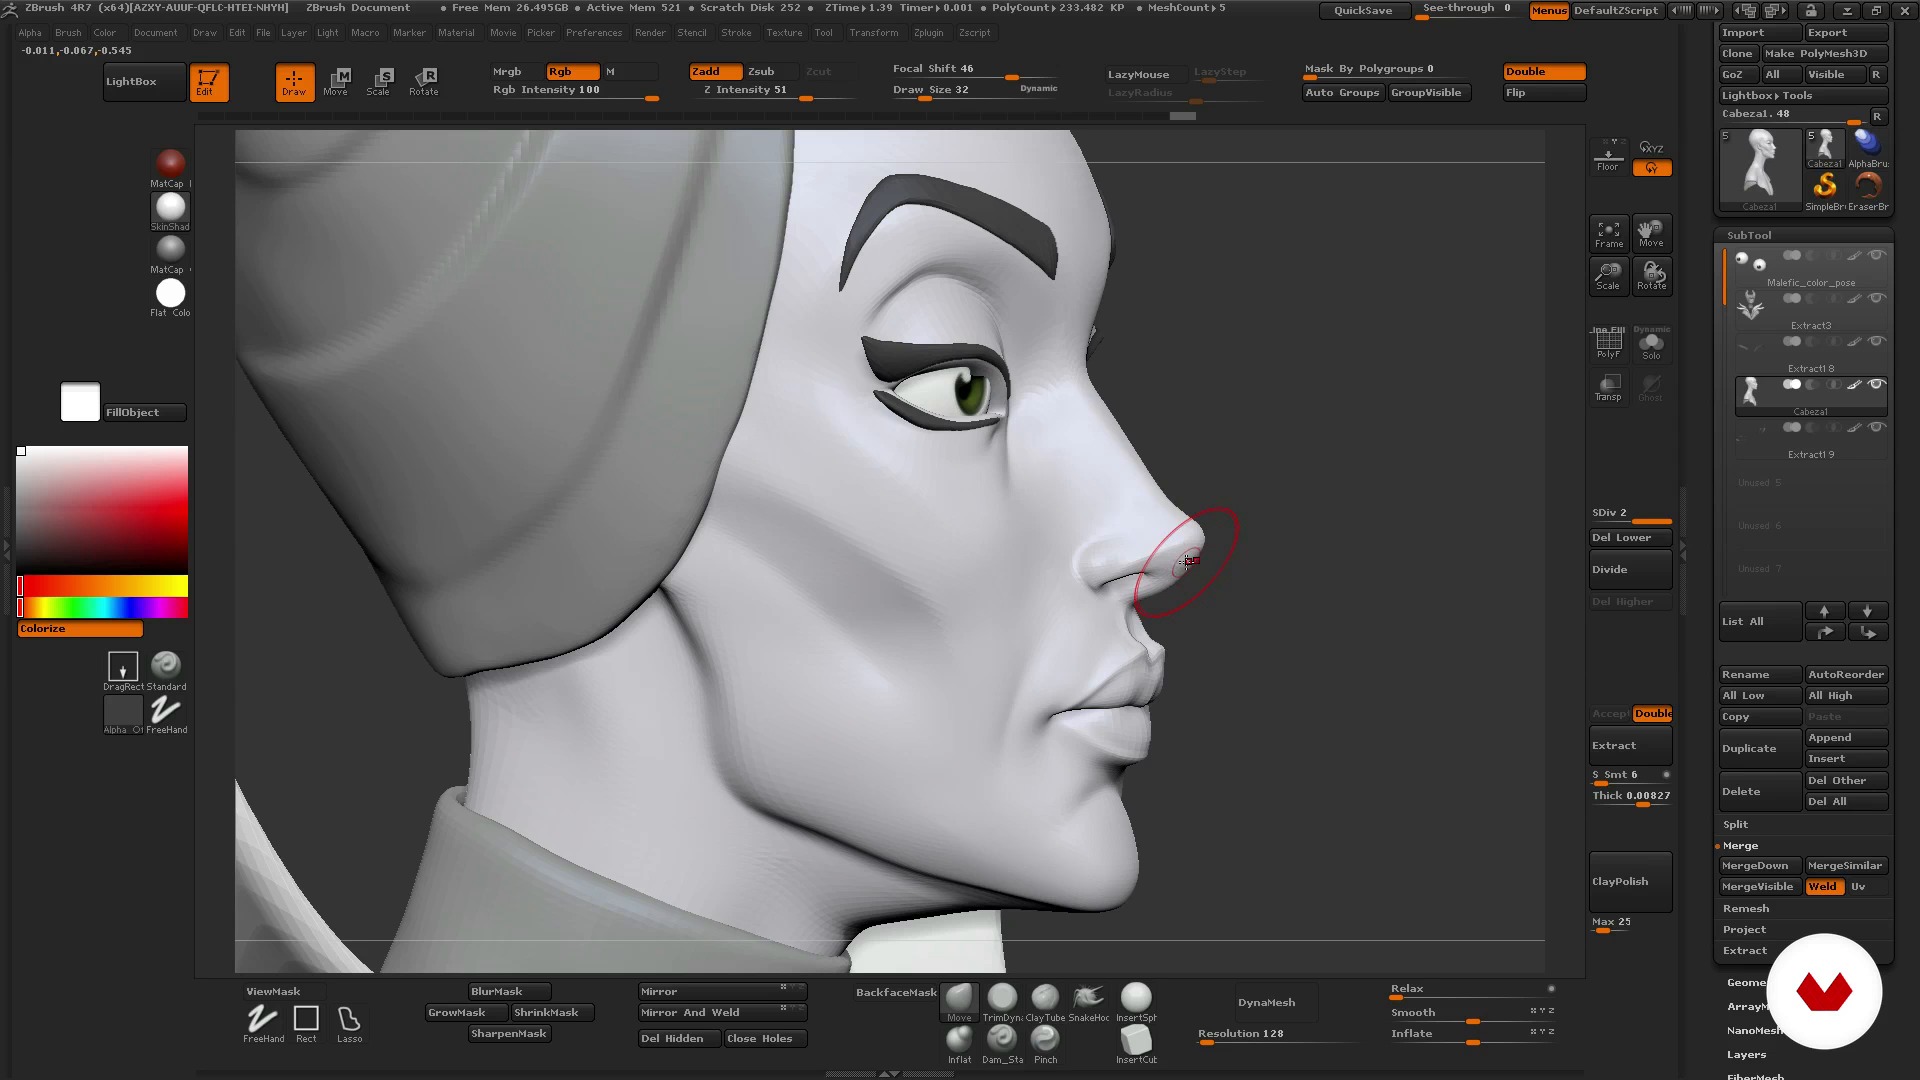This screenshot has width=1920, height=1080.
Task: Click the right shelf Move view icon
Action: 1651,234
